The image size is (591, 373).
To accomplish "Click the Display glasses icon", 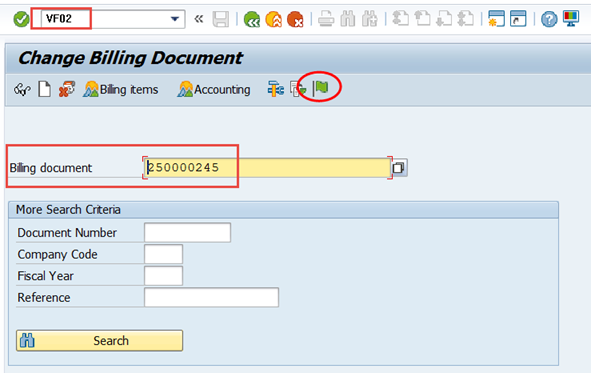I will (x=22, y=90).
